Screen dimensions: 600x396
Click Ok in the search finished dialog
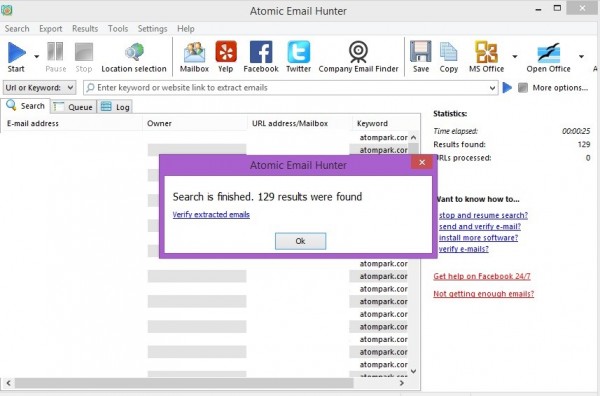click(300, 241)
